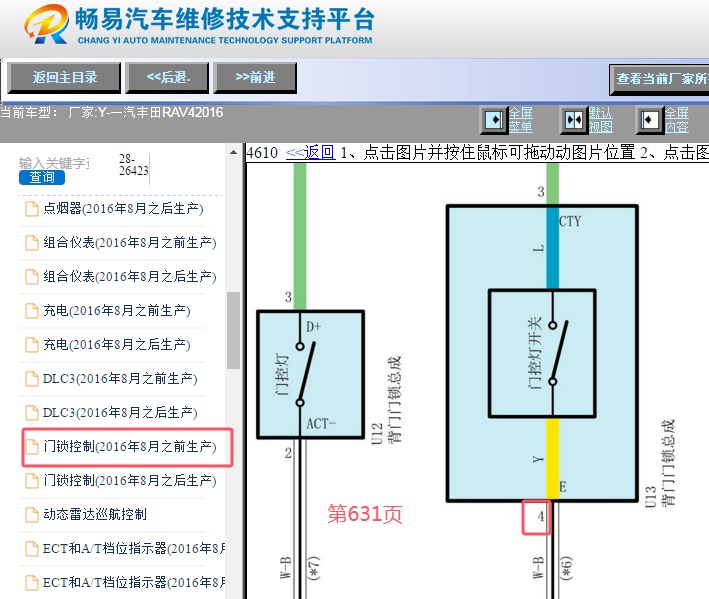Open 组合仪表(2016年8月之前生产)
Viewport: 709px width, 599px height.
(x=129, y=243)
